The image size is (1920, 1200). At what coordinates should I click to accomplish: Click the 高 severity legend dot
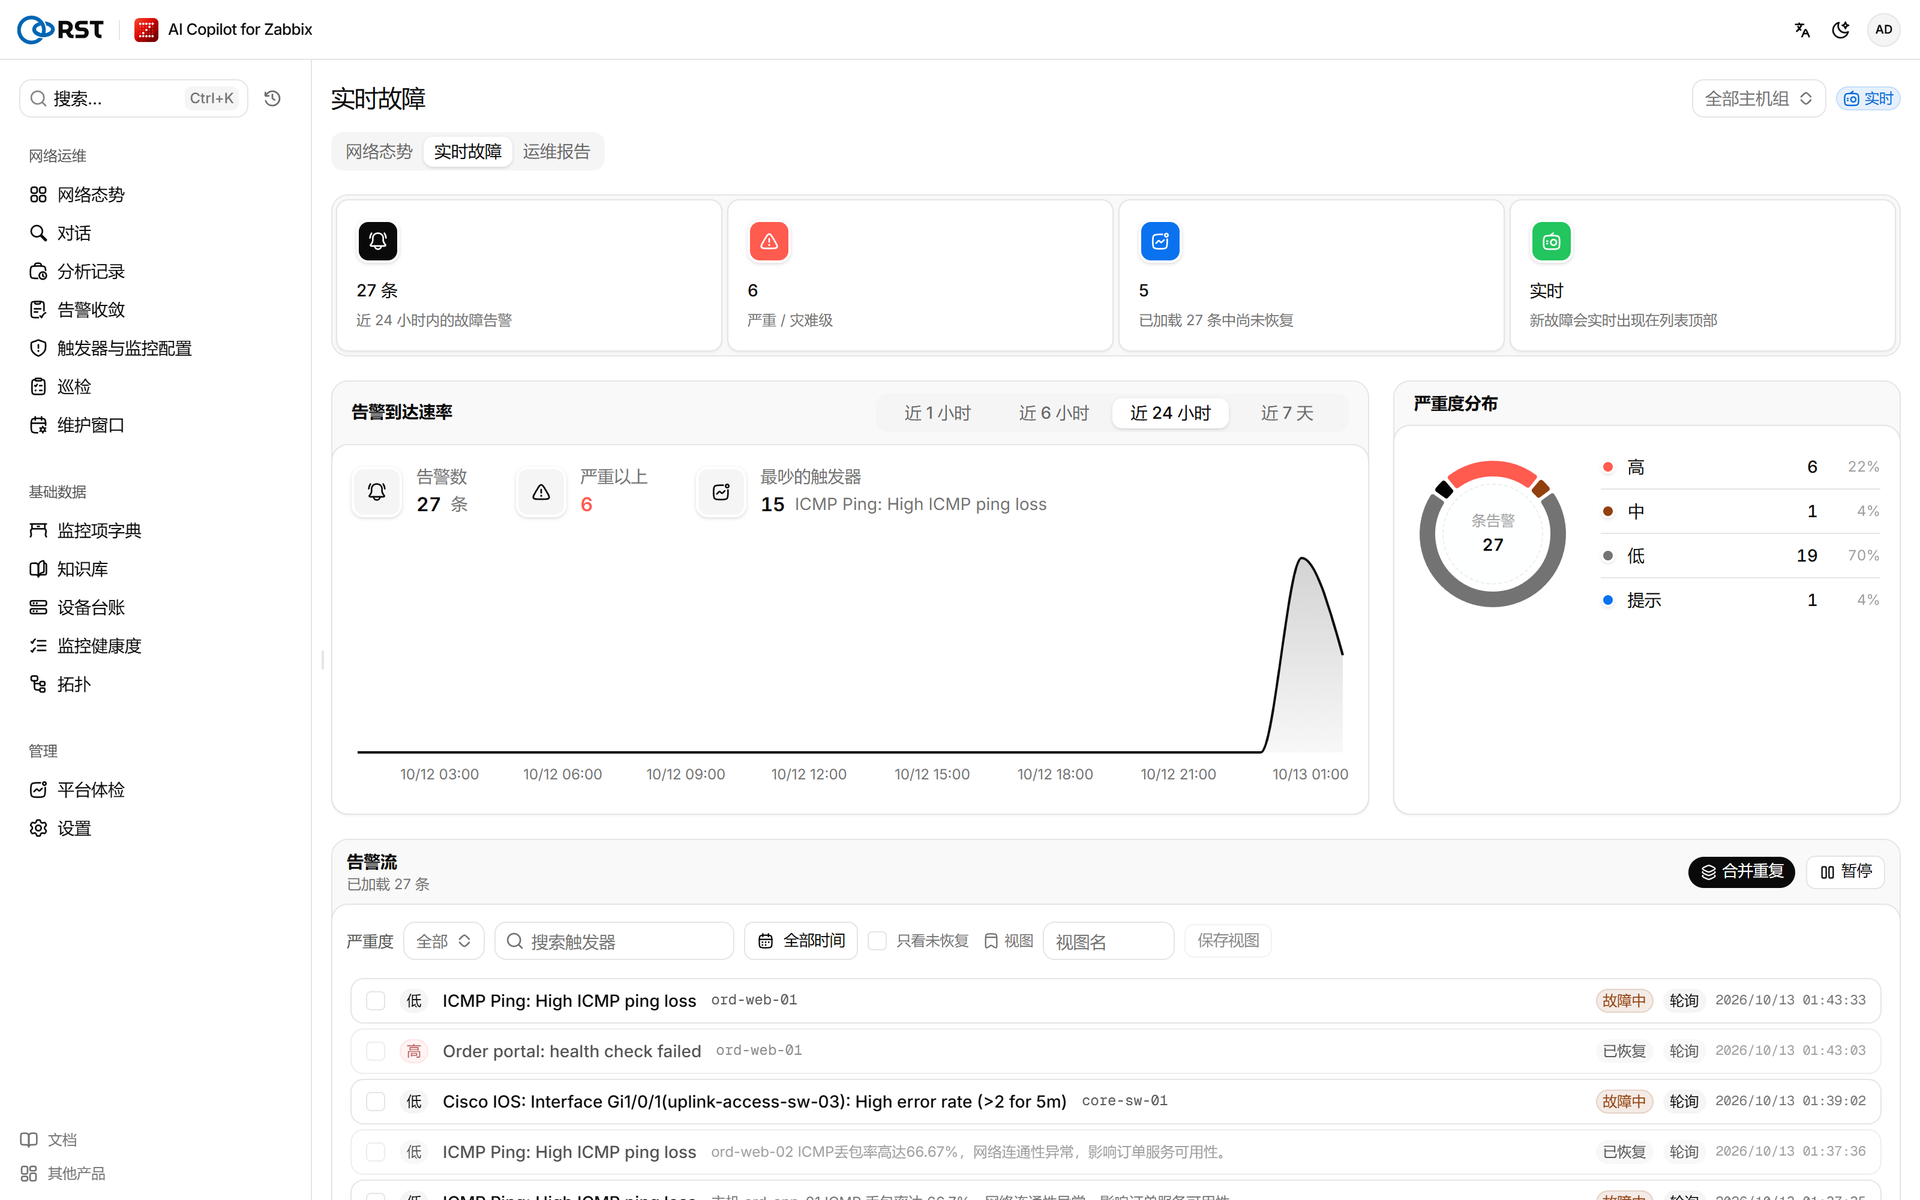[1608, 467]
